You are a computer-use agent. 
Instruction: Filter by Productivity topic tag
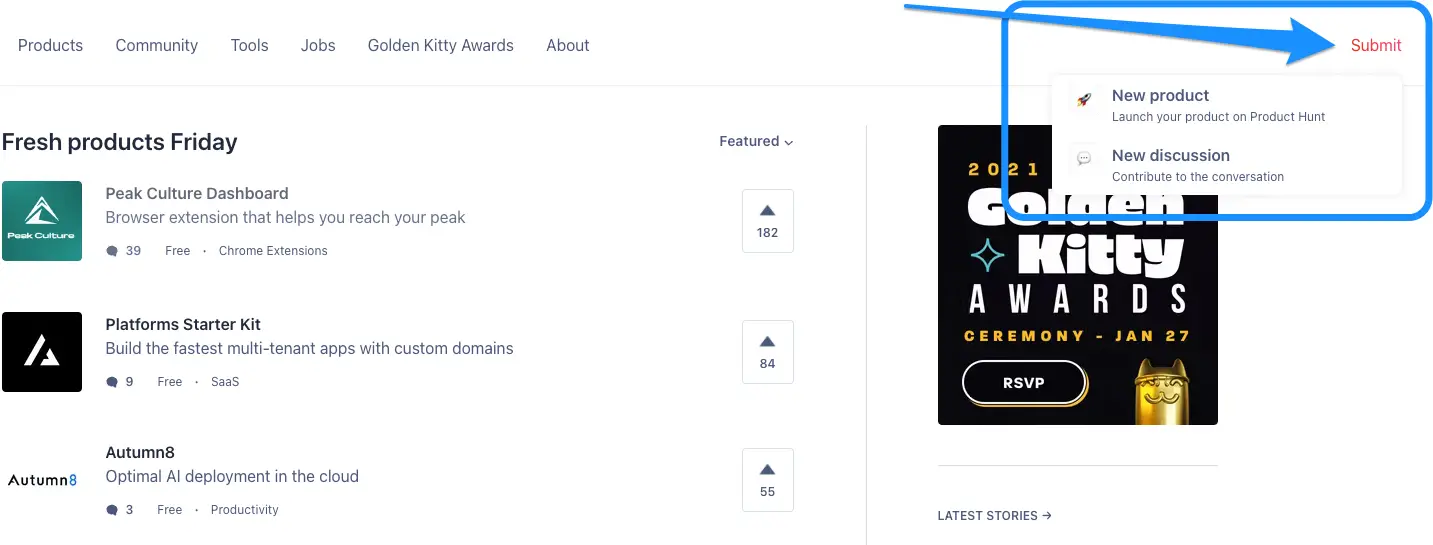[245, 510]
